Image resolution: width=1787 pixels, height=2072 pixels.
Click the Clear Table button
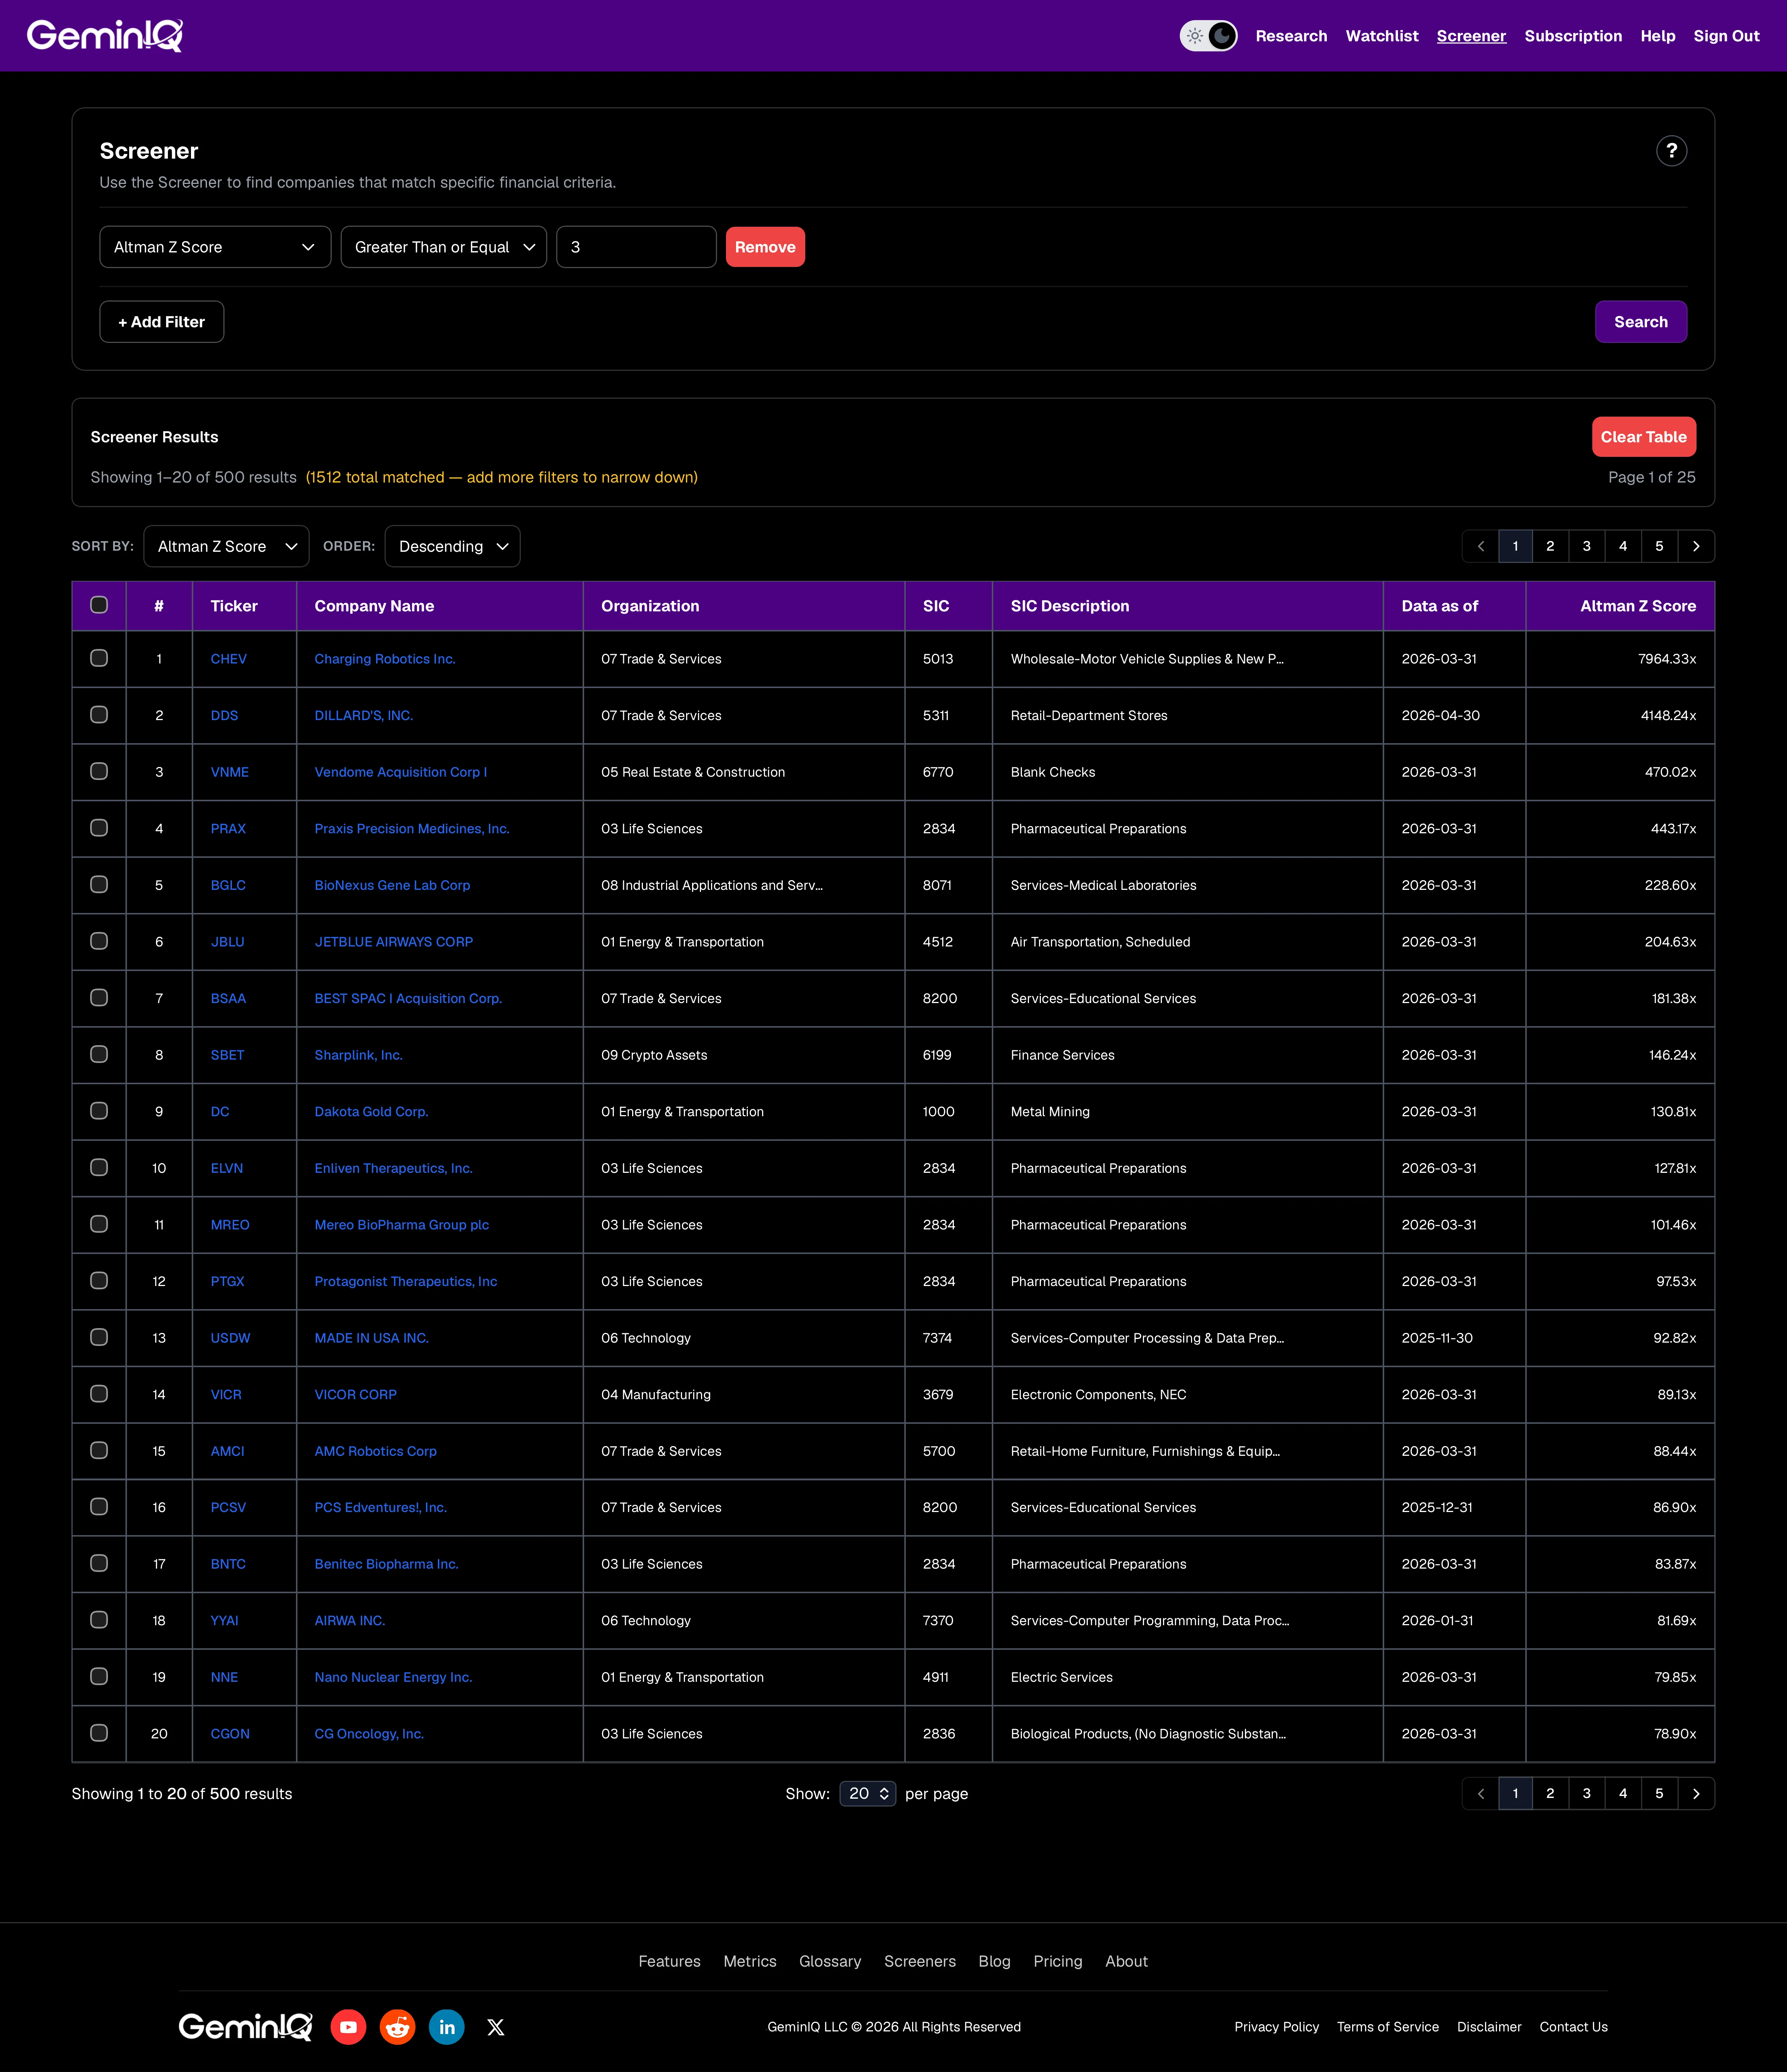click(1643, 437)
